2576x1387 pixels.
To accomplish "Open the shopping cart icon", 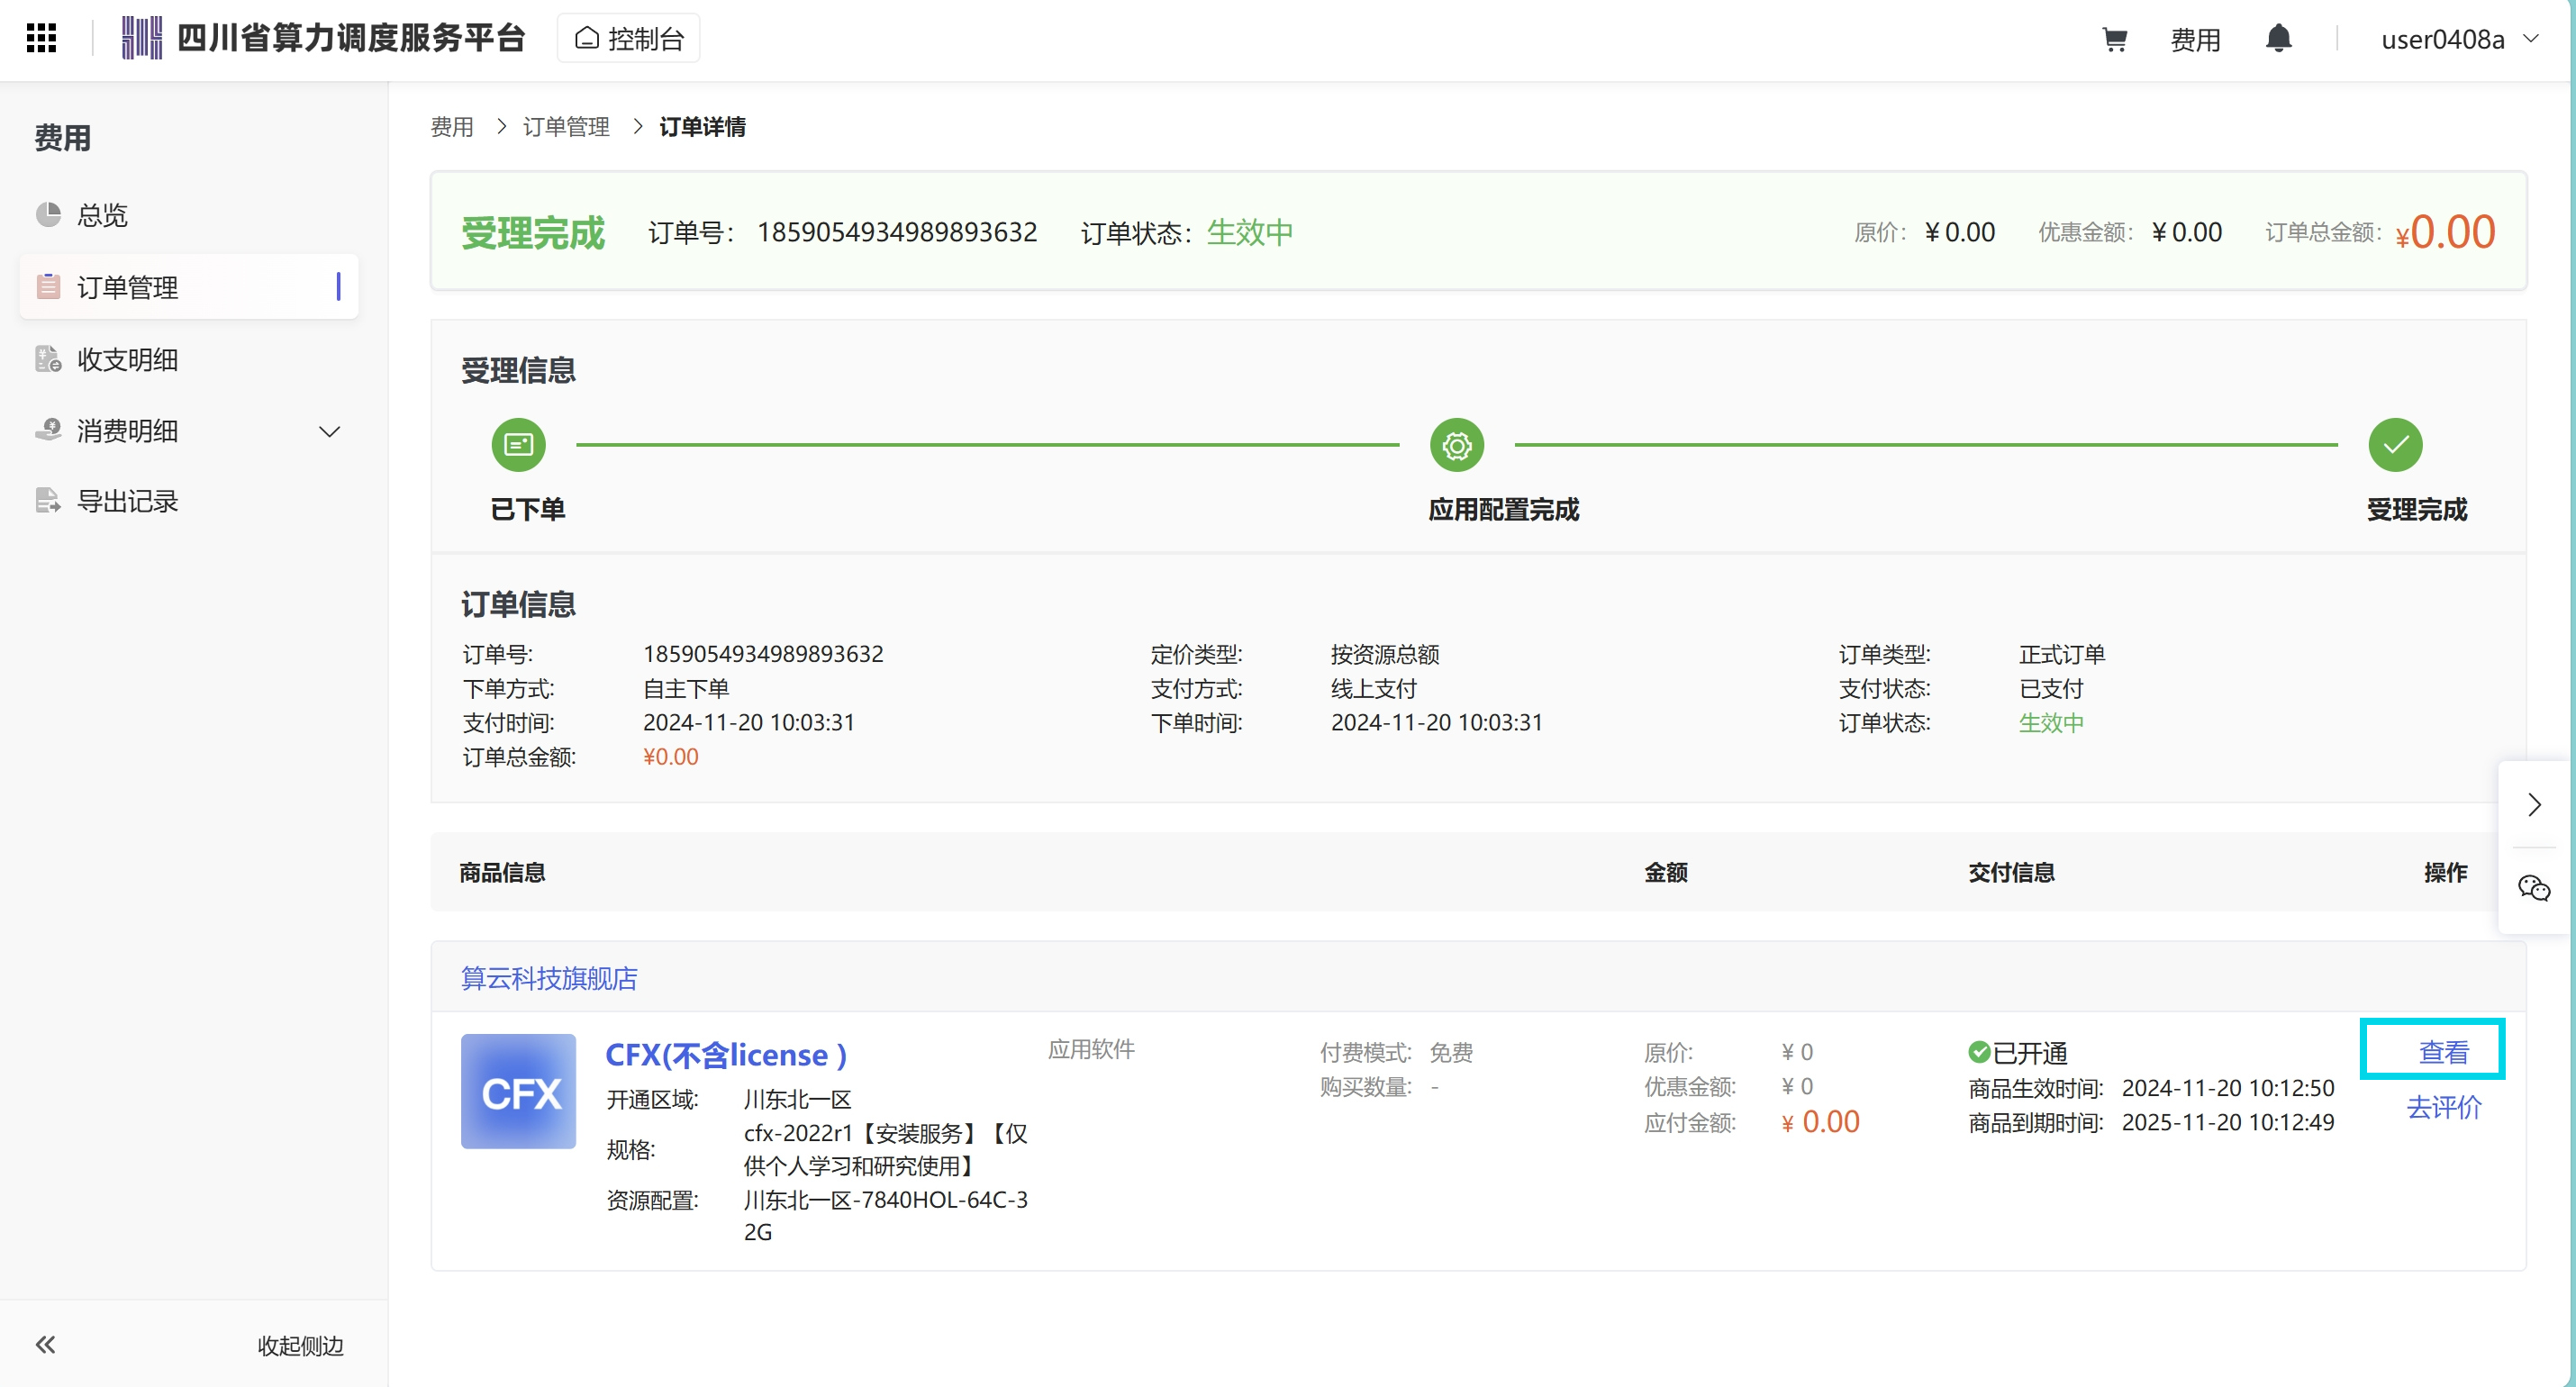I will (x=2114, y=39).
